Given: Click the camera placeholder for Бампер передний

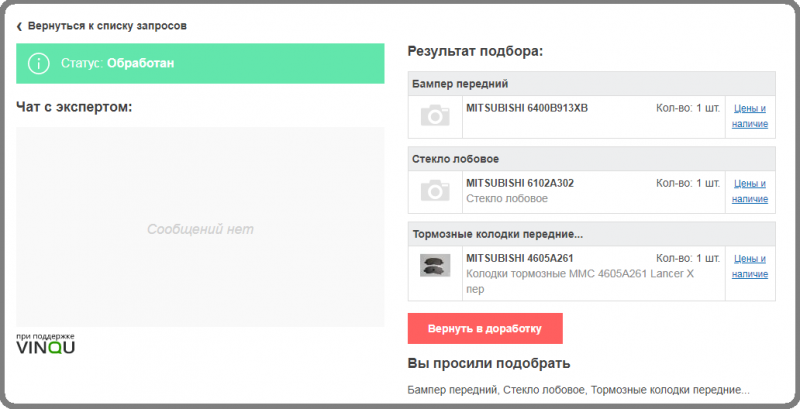Looking at the screenshot, I should tap(435, 116).
